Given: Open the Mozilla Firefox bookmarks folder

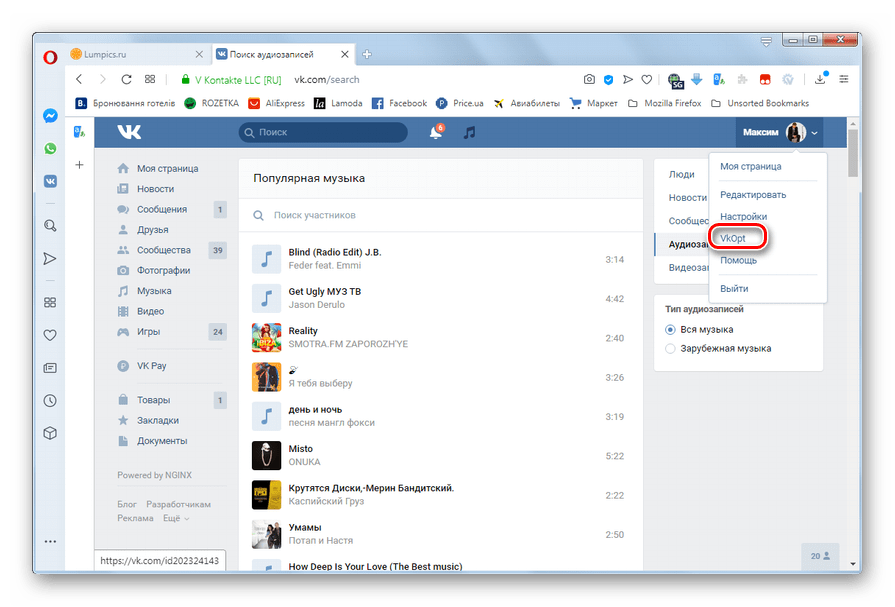Looking at the screenshot, I should (664, 103).
